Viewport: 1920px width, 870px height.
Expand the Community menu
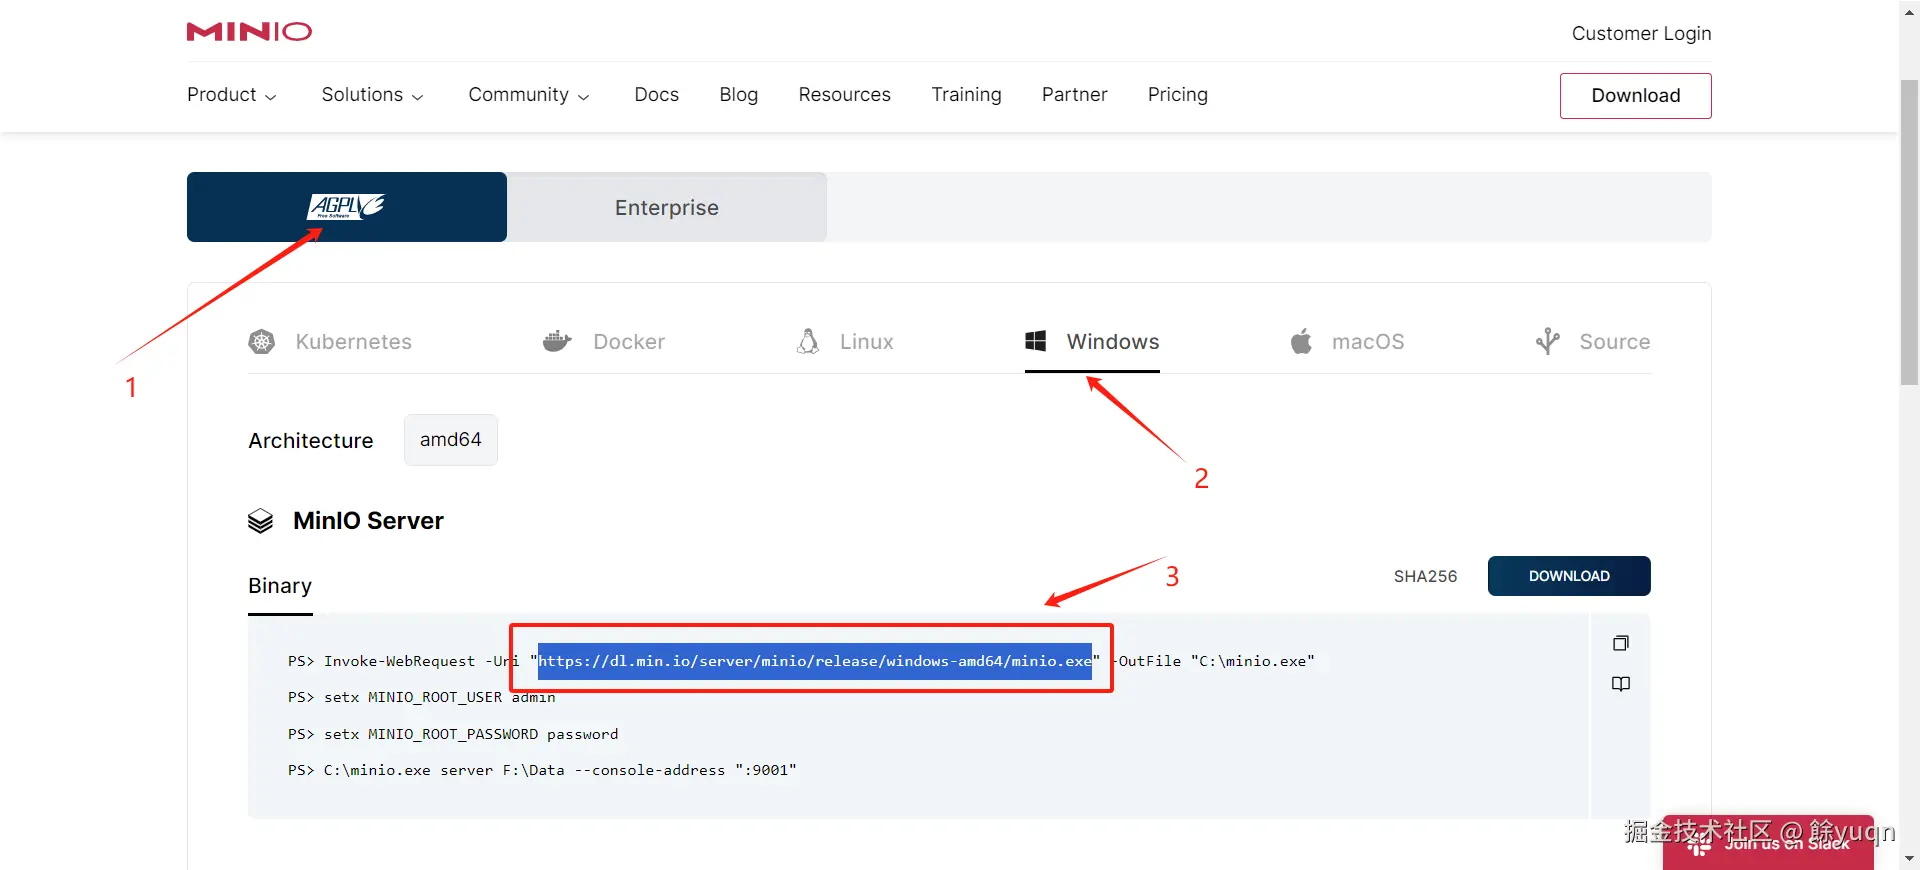click(529, 95)
